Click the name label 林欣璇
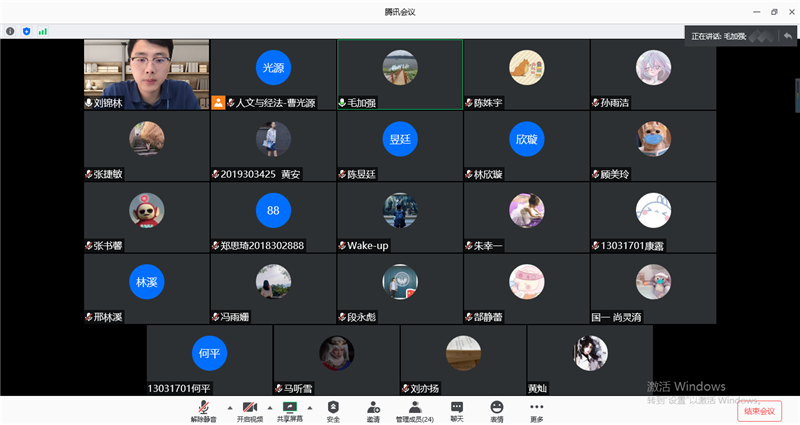 click(x=488, y=174)
